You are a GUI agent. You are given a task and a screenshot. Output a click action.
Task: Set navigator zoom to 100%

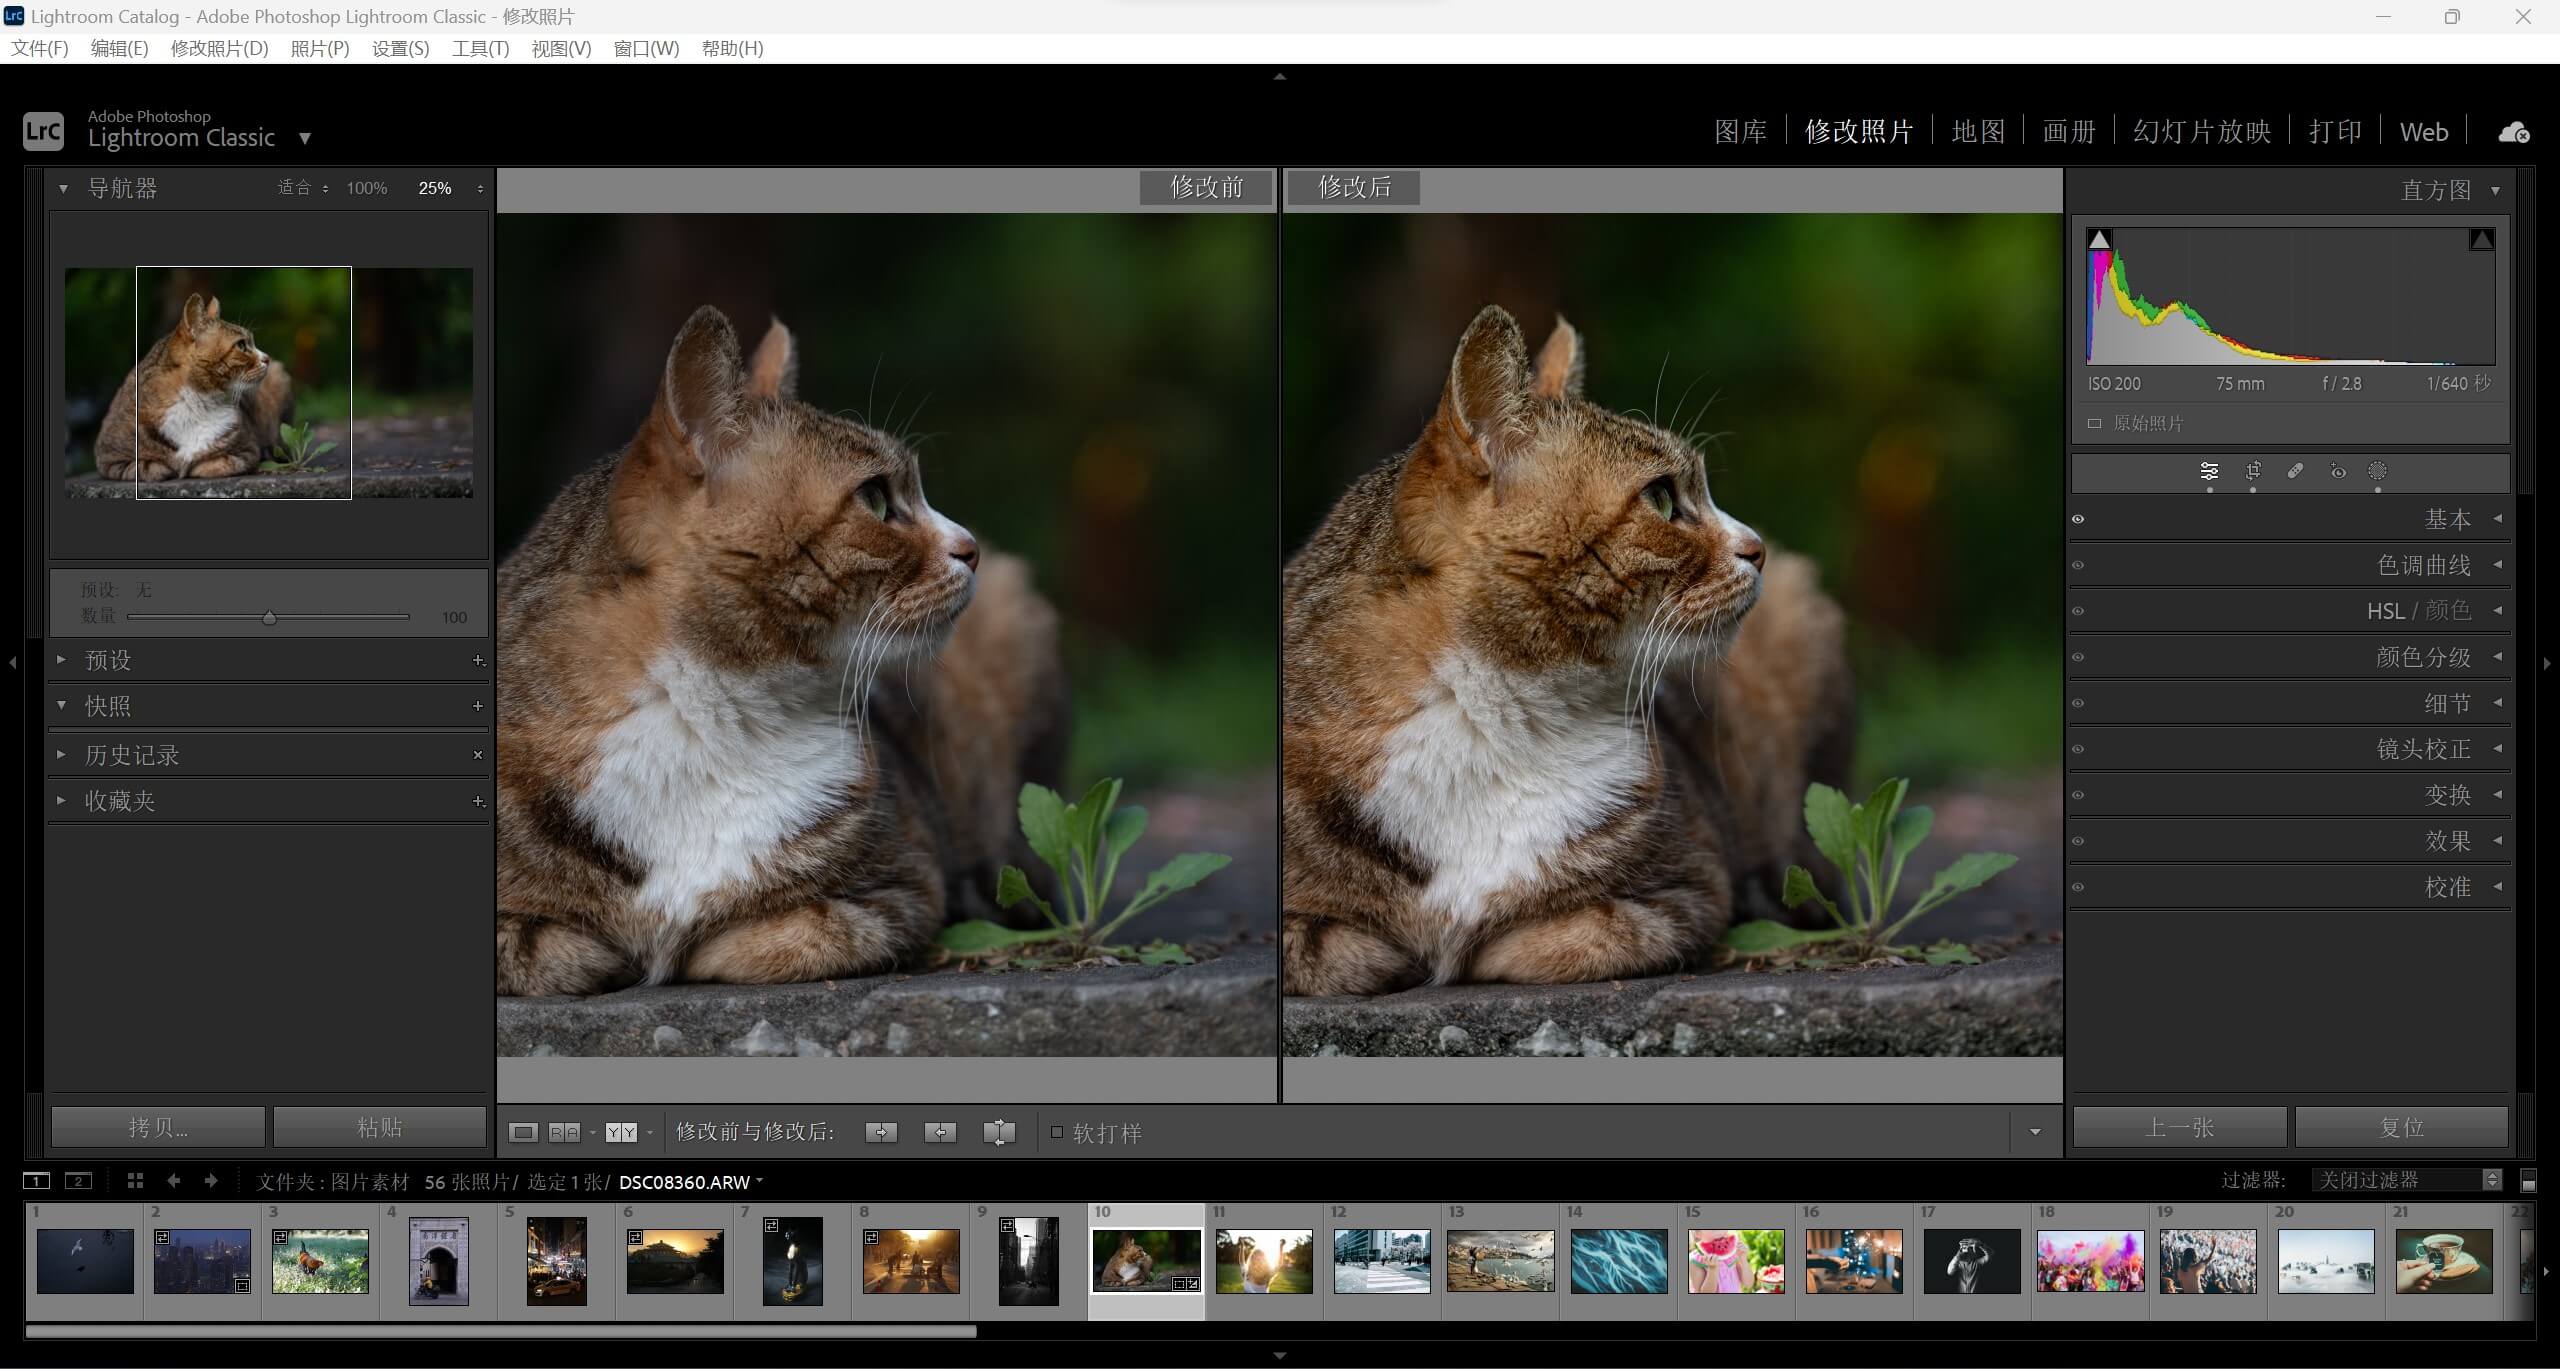[x=367, y=188]
